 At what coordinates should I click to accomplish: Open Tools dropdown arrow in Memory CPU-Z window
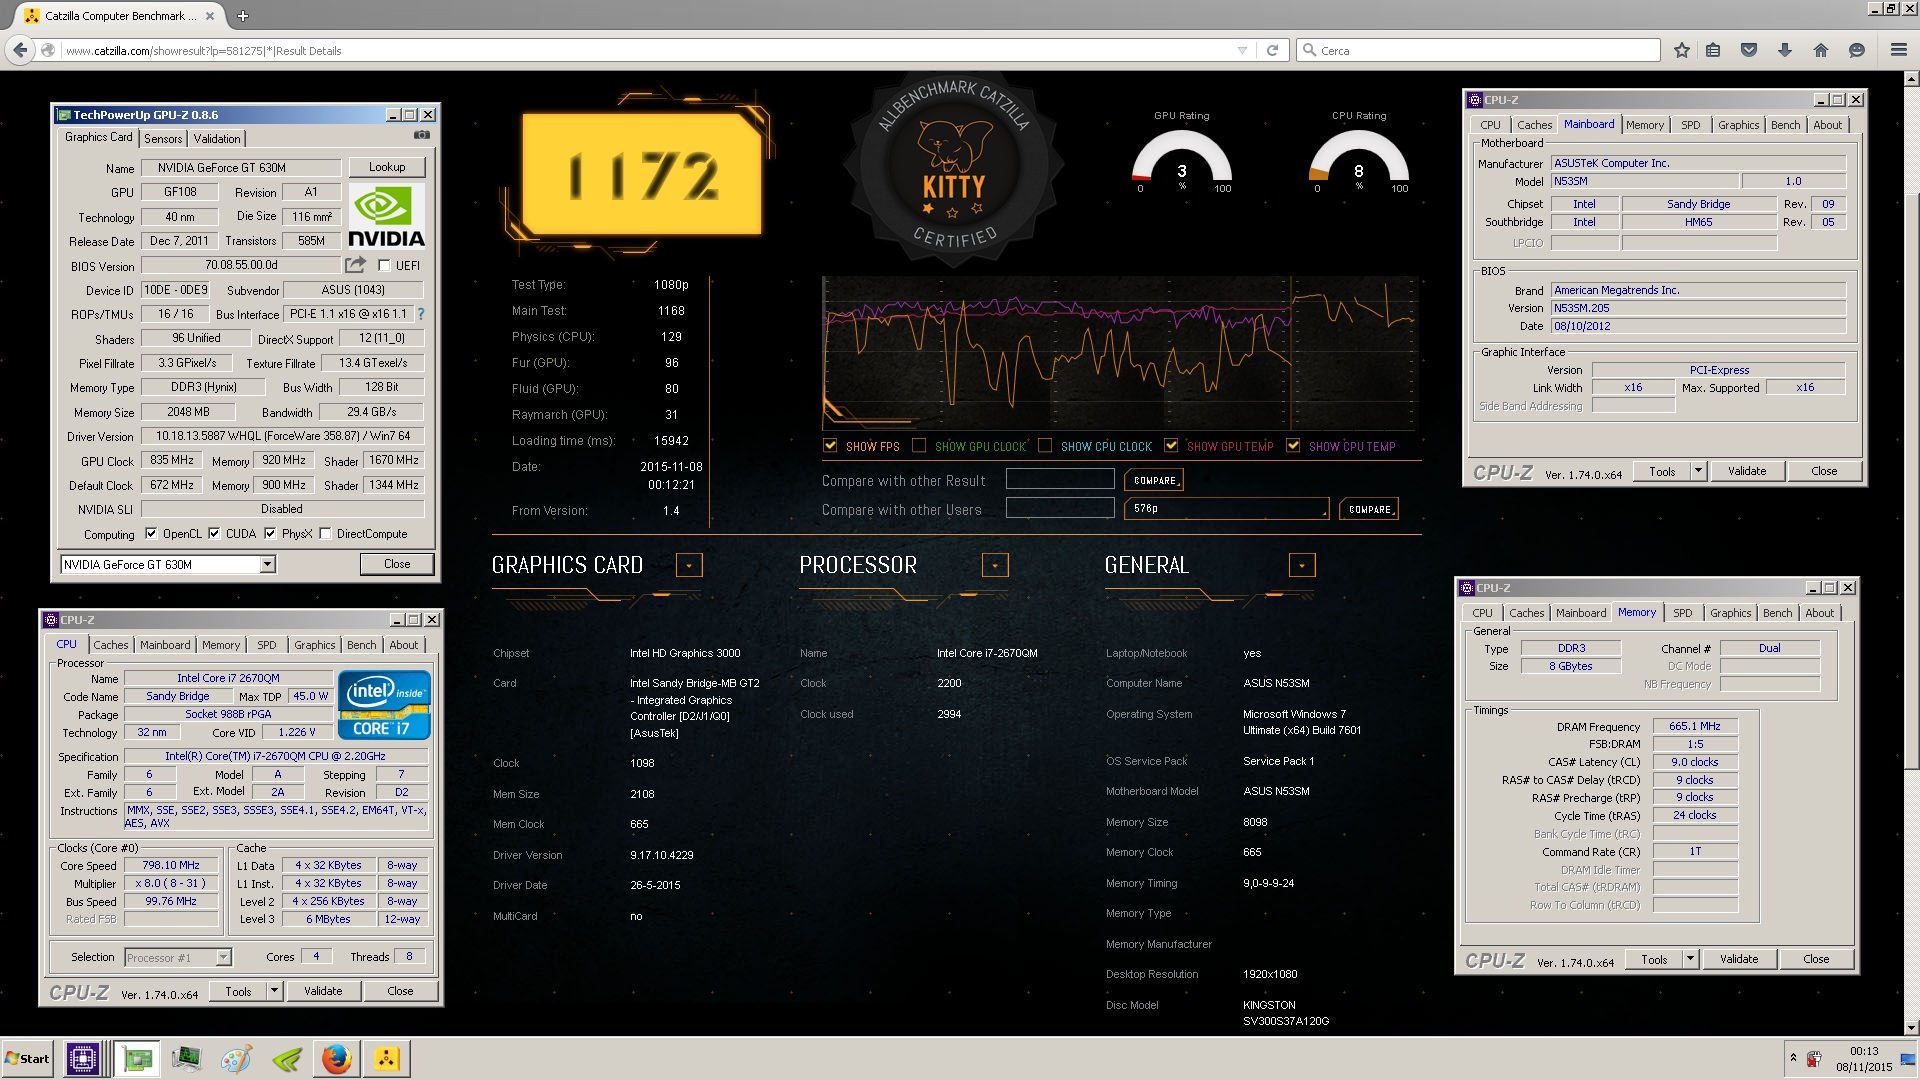click(x=1690, y=960)
